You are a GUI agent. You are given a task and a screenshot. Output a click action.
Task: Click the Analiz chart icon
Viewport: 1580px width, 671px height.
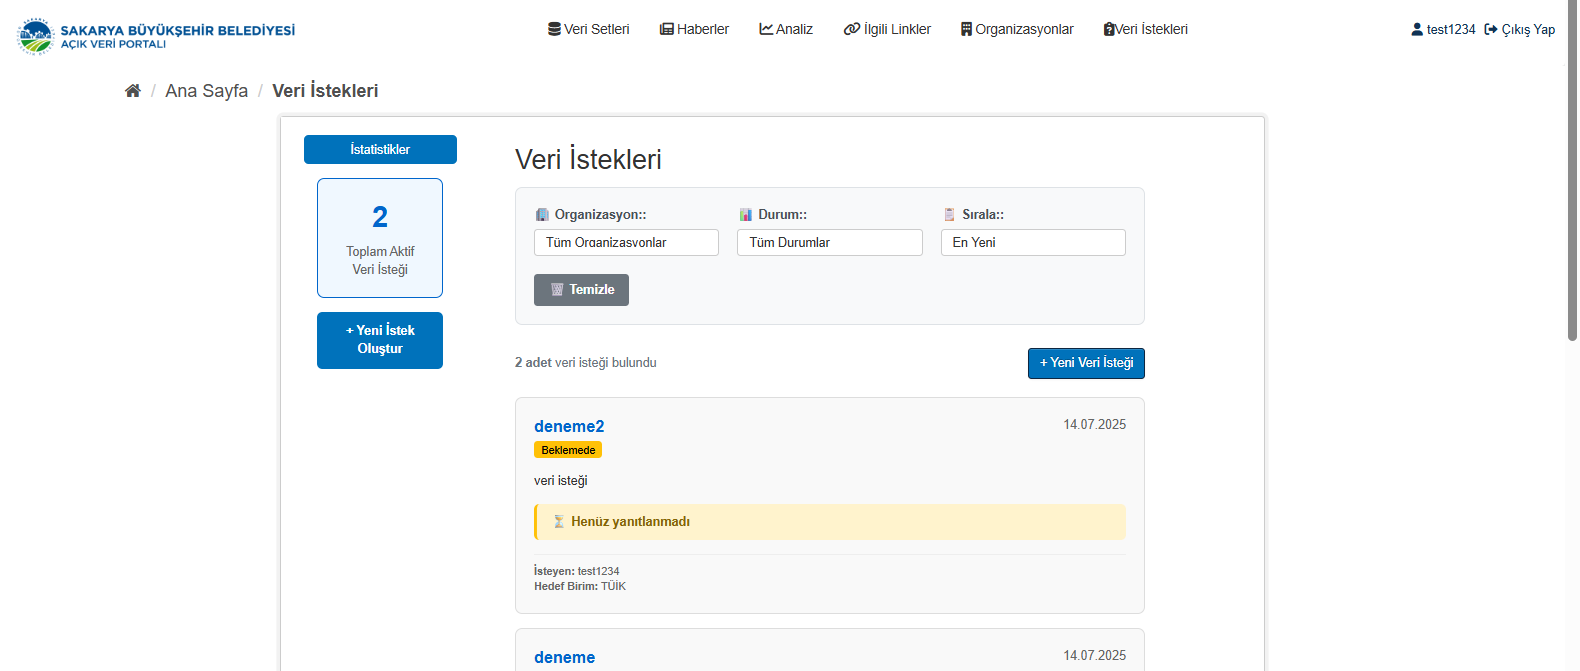tap(766, 29)
